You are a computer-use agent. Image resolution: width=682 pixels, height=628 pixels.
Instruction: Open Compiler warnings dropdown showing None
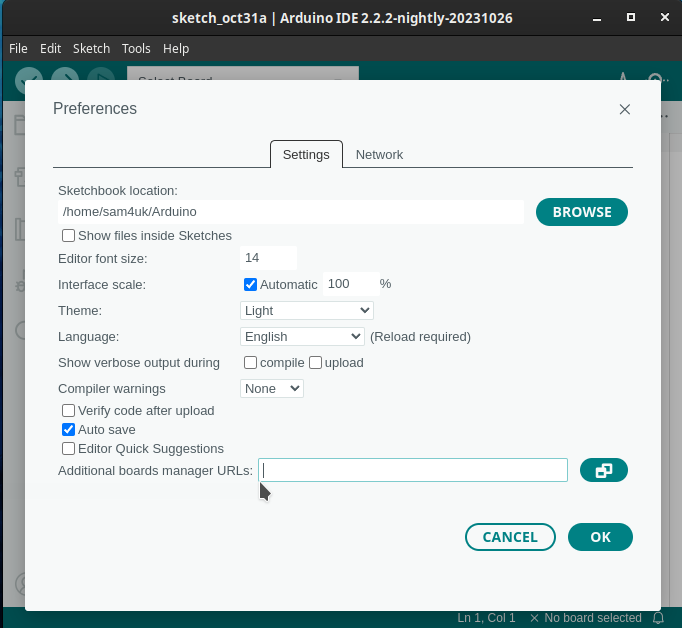[x=272, y=388]
